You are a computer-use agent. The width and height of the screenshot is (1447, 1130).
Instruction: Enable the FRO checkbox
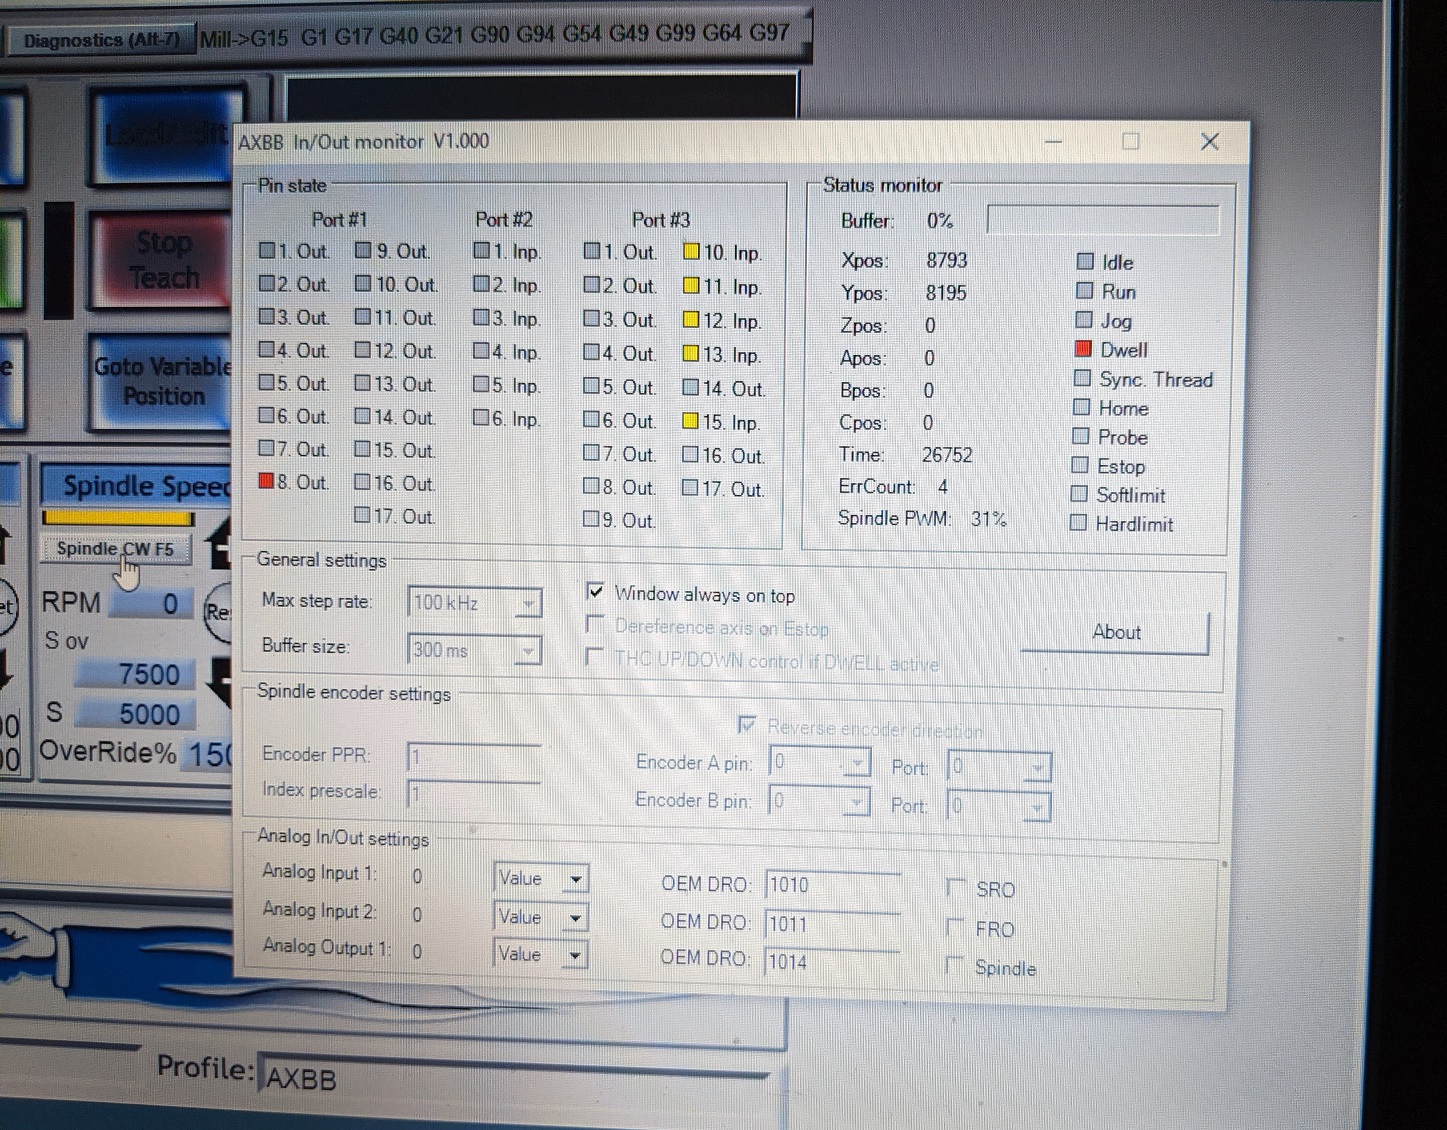[955, 927]
